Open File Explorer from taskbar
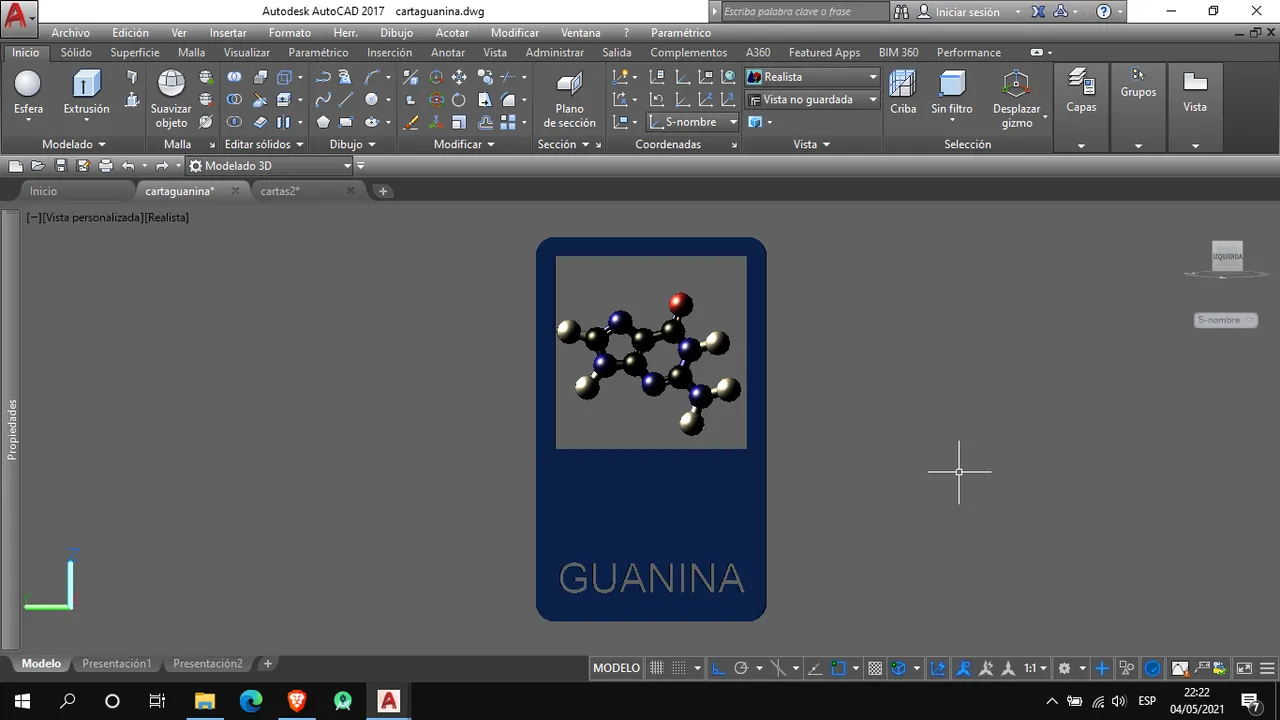This screenshot has height=720, width=1280. [x=205, y=701]
